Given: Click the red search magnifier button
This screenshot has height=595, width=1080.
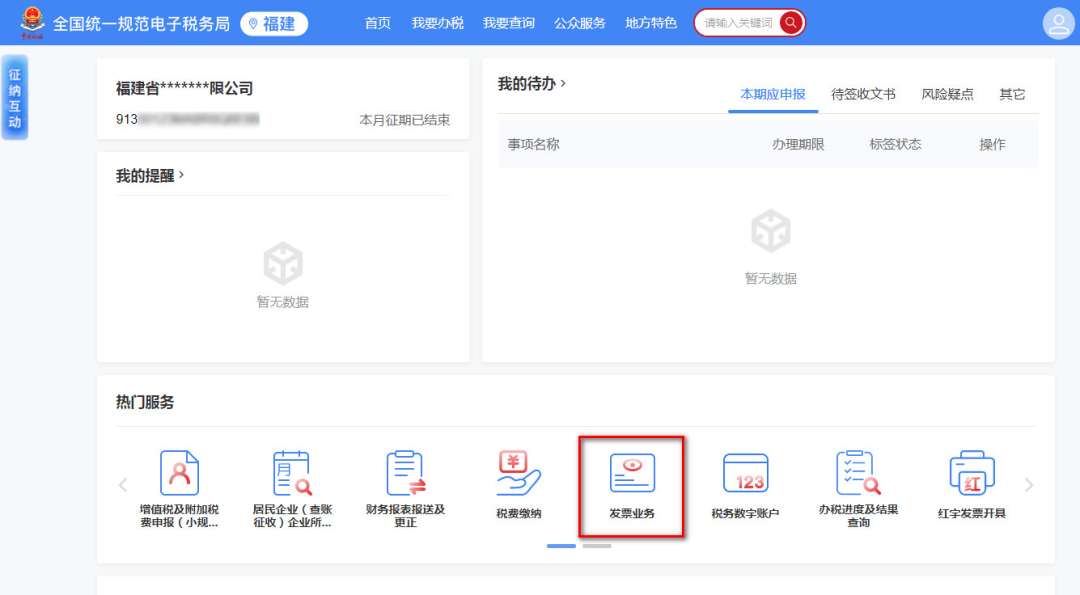Looking at the screenshot, I should [x=791, y=23].
